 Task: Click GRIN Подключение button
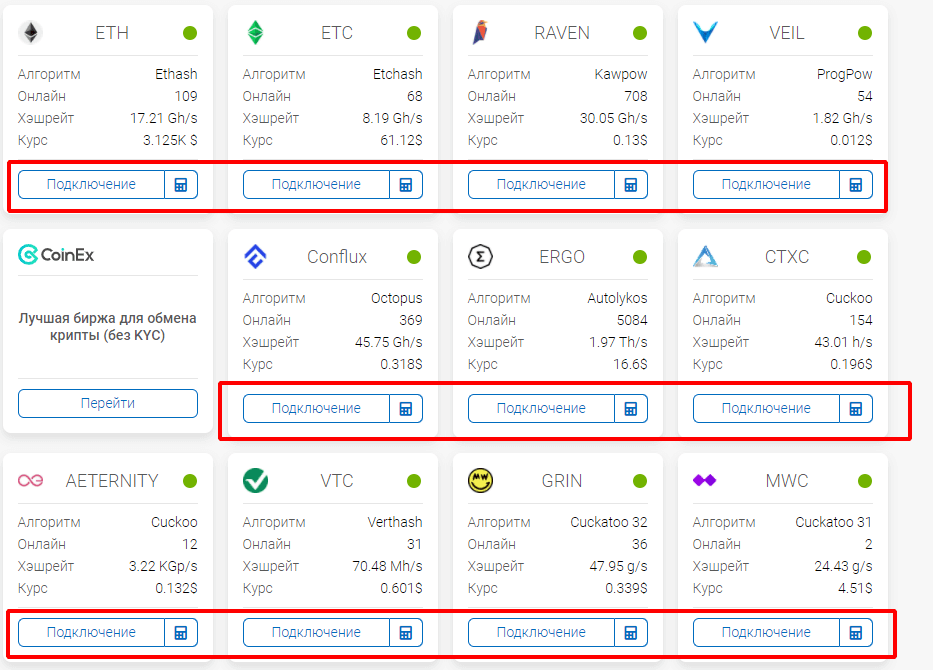541,633
